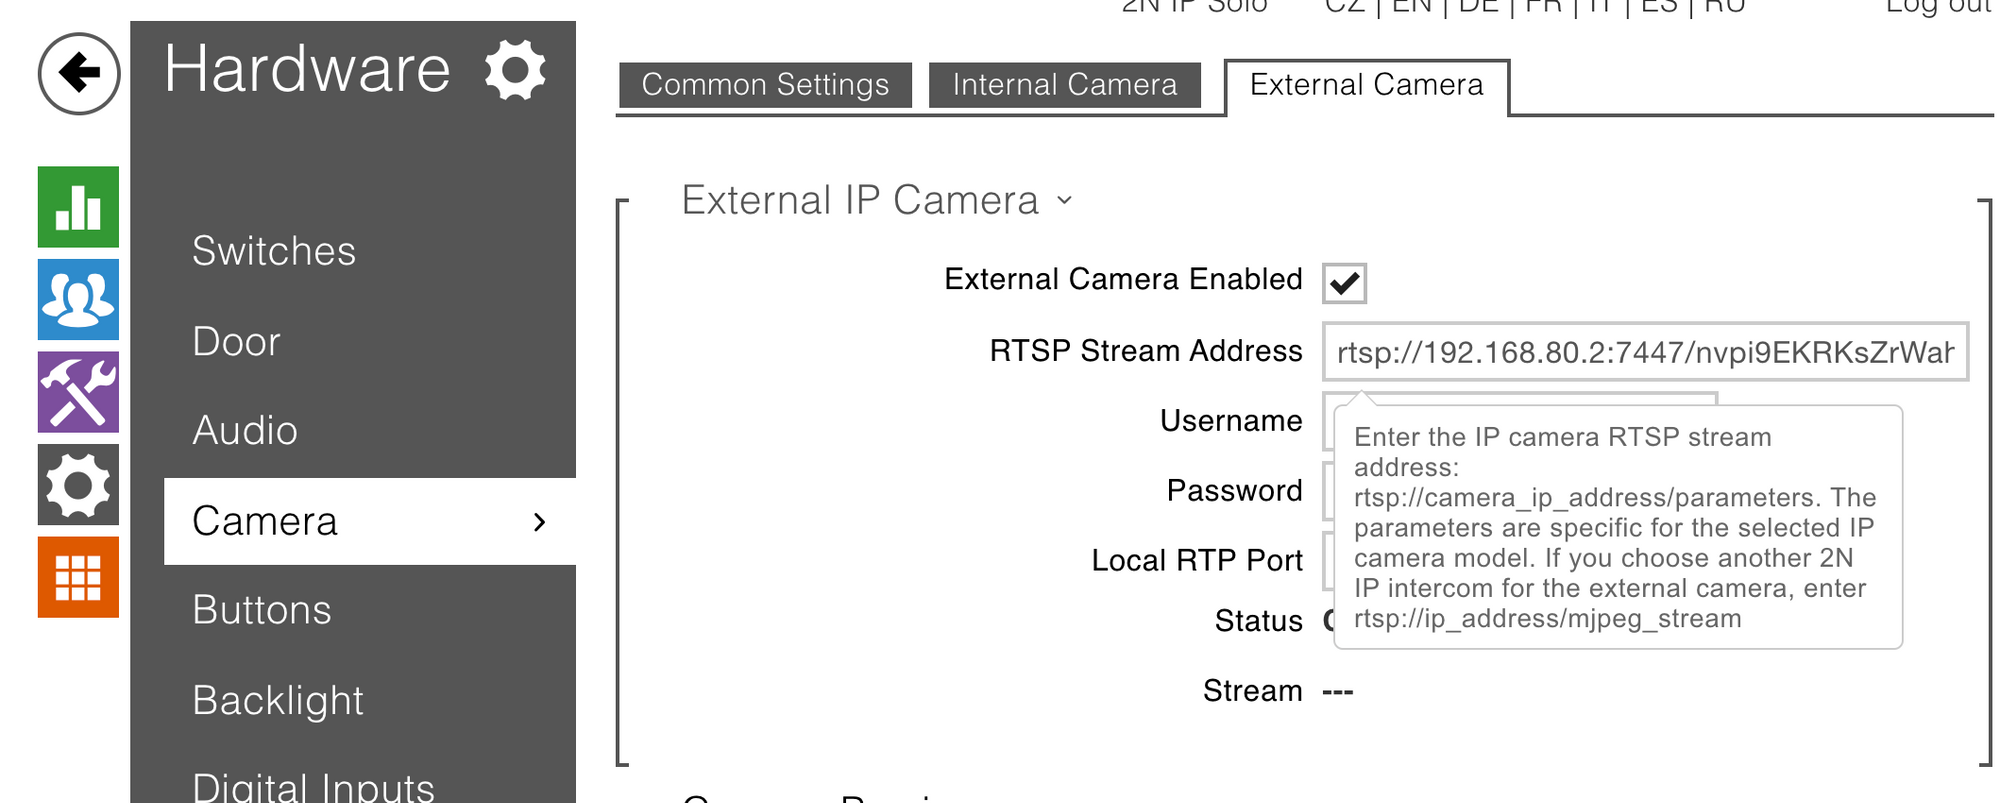Viewport: 2000px width, 803px height.
Task: Open the purple Services tools icon
Action: pyautogui.click(x=78, y=392)
